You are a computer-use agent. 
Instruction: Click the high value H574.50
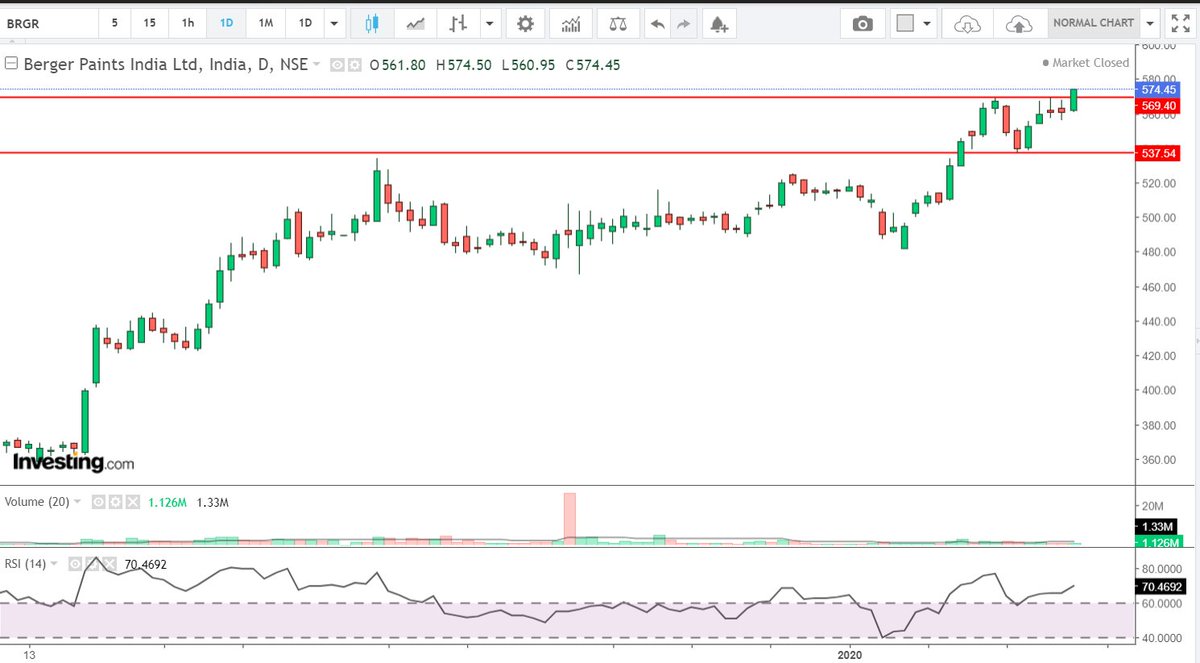(464, 65)
